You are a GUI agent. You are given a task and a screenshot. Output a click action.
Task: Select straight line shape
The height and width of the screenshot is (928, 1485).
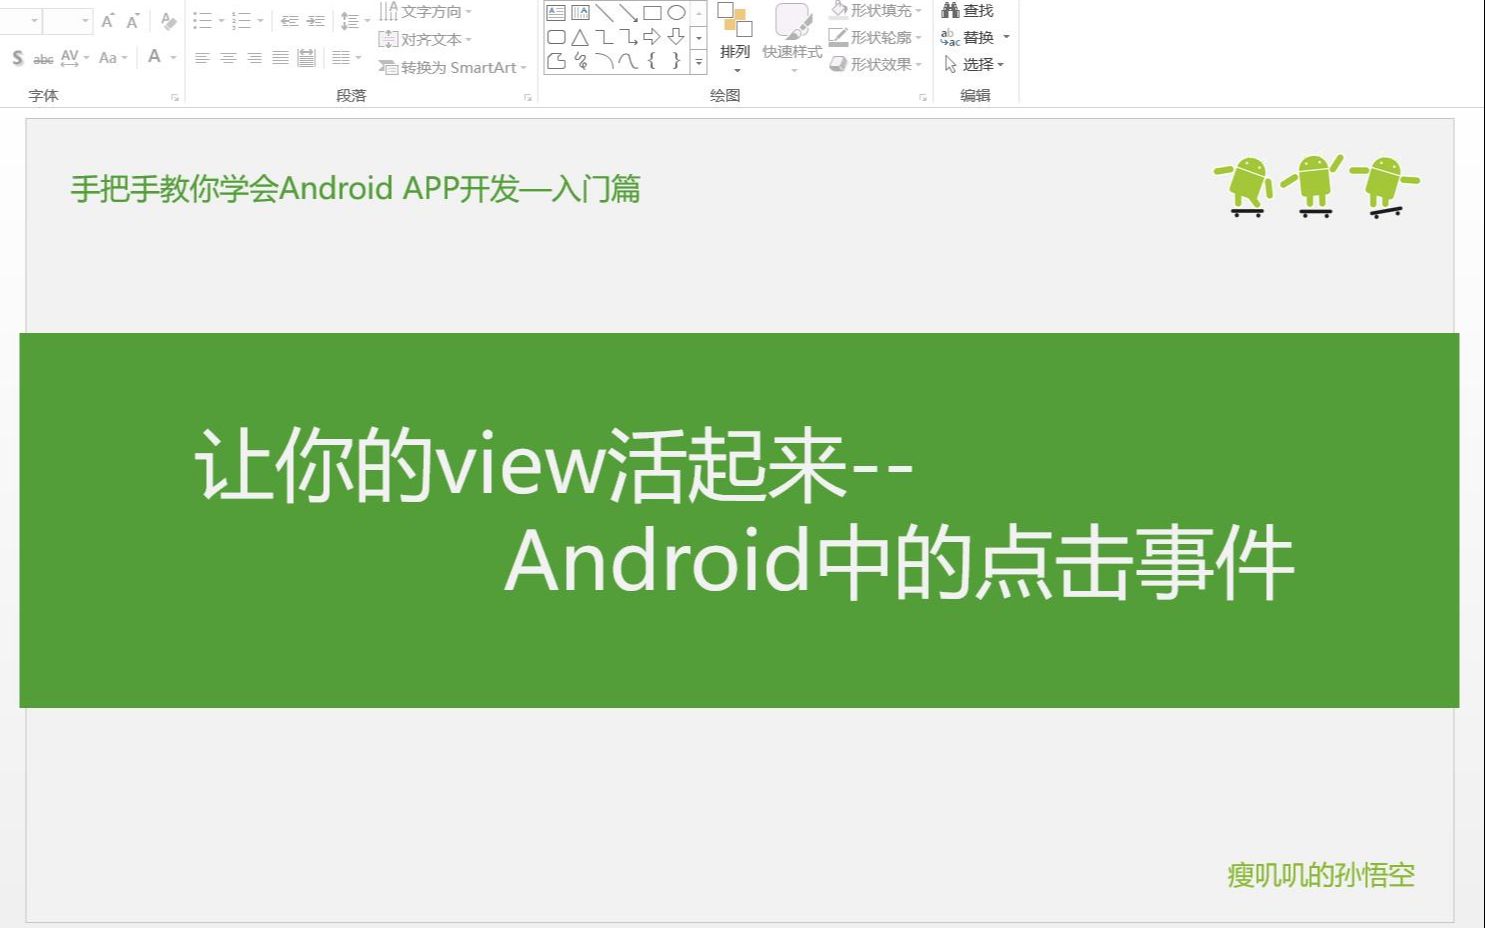coord(604,13)
